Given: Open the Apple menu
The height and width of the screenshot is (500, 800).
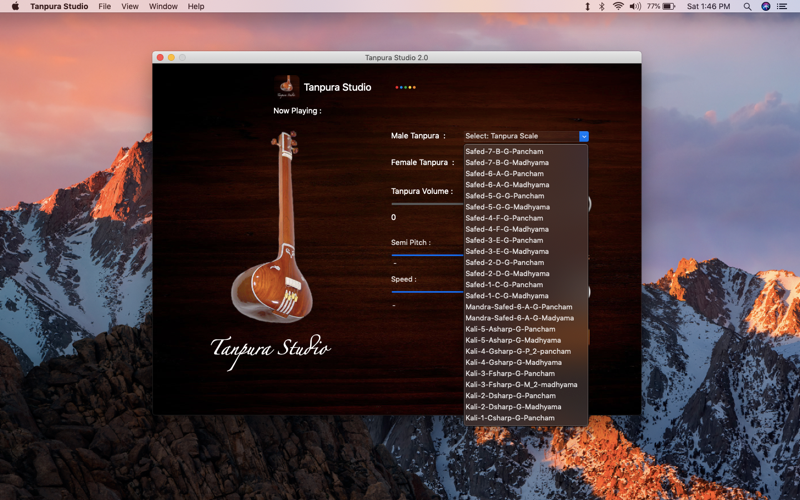Looking at the screenshot, I should click(x=15, y=6).
